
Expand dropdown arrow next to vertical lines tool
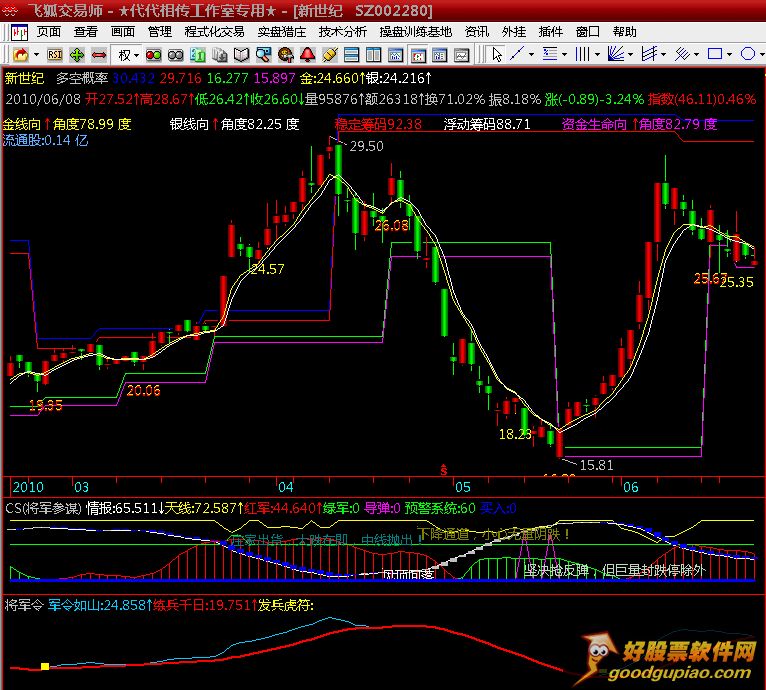(x=599, y=54)
